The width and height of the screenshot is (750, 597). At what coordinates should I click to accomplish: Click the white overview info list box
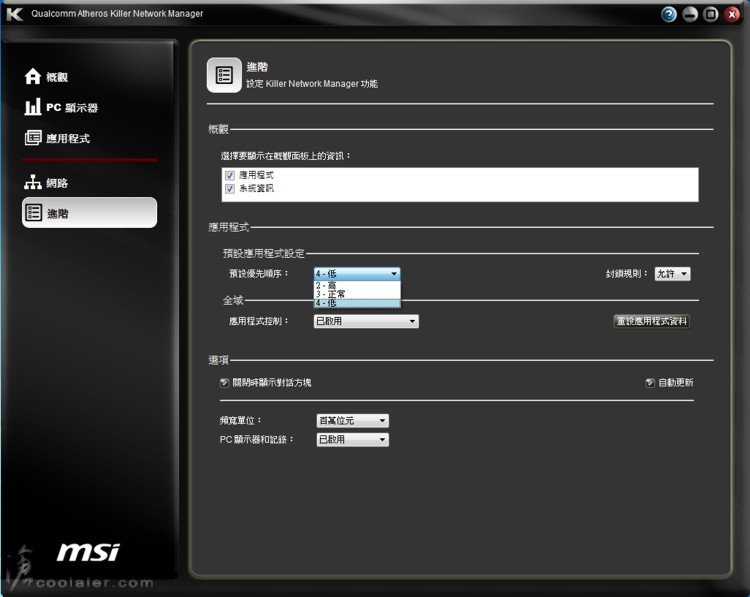pyautogui.click(x=460, y=184)
